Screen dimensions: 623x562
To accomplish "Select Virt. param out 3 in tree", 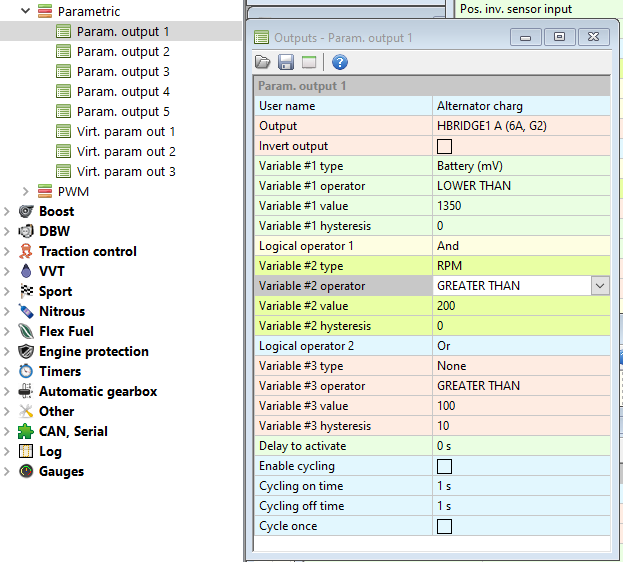I will tap(126, 171).
